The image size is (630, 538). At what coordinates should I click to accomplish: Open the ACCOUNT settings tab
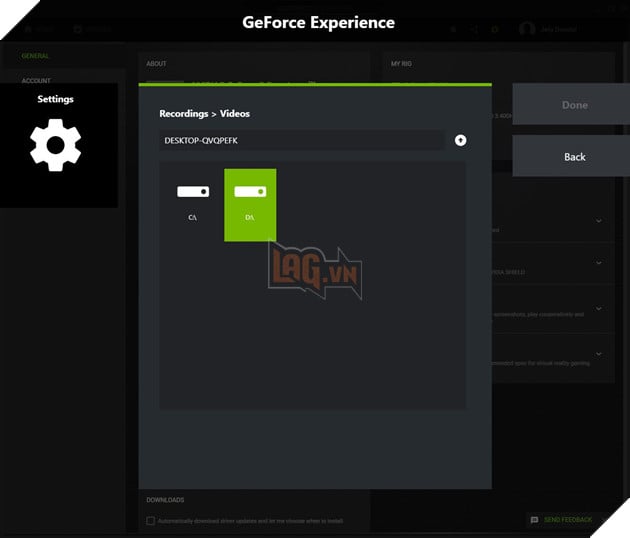click(36, 80)
